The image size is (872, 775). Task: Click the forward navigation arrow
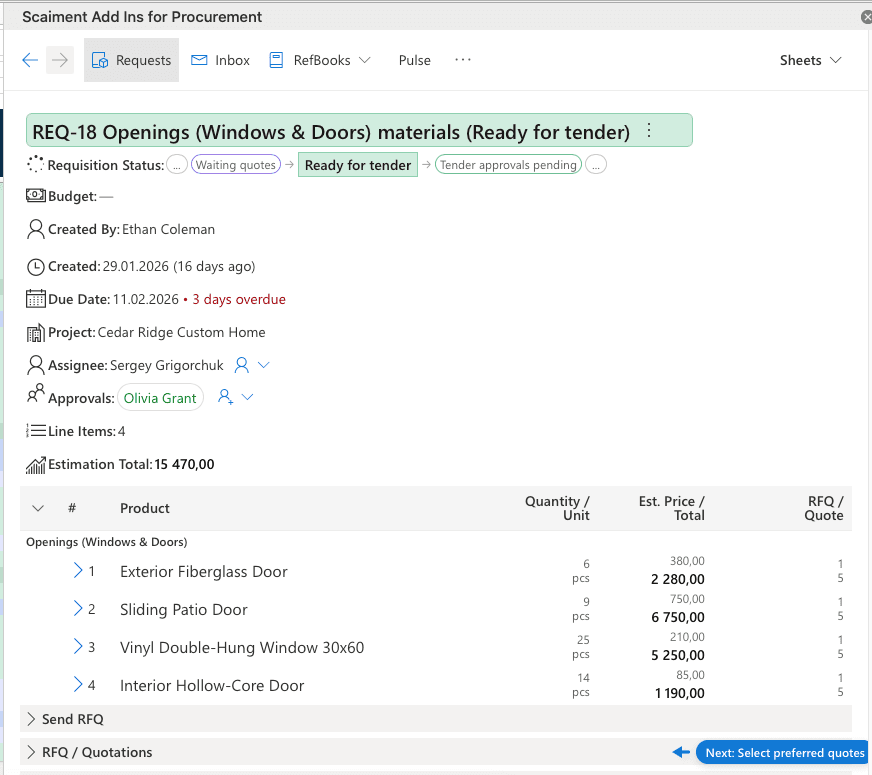pyautogui.click(x=61, y=60)
